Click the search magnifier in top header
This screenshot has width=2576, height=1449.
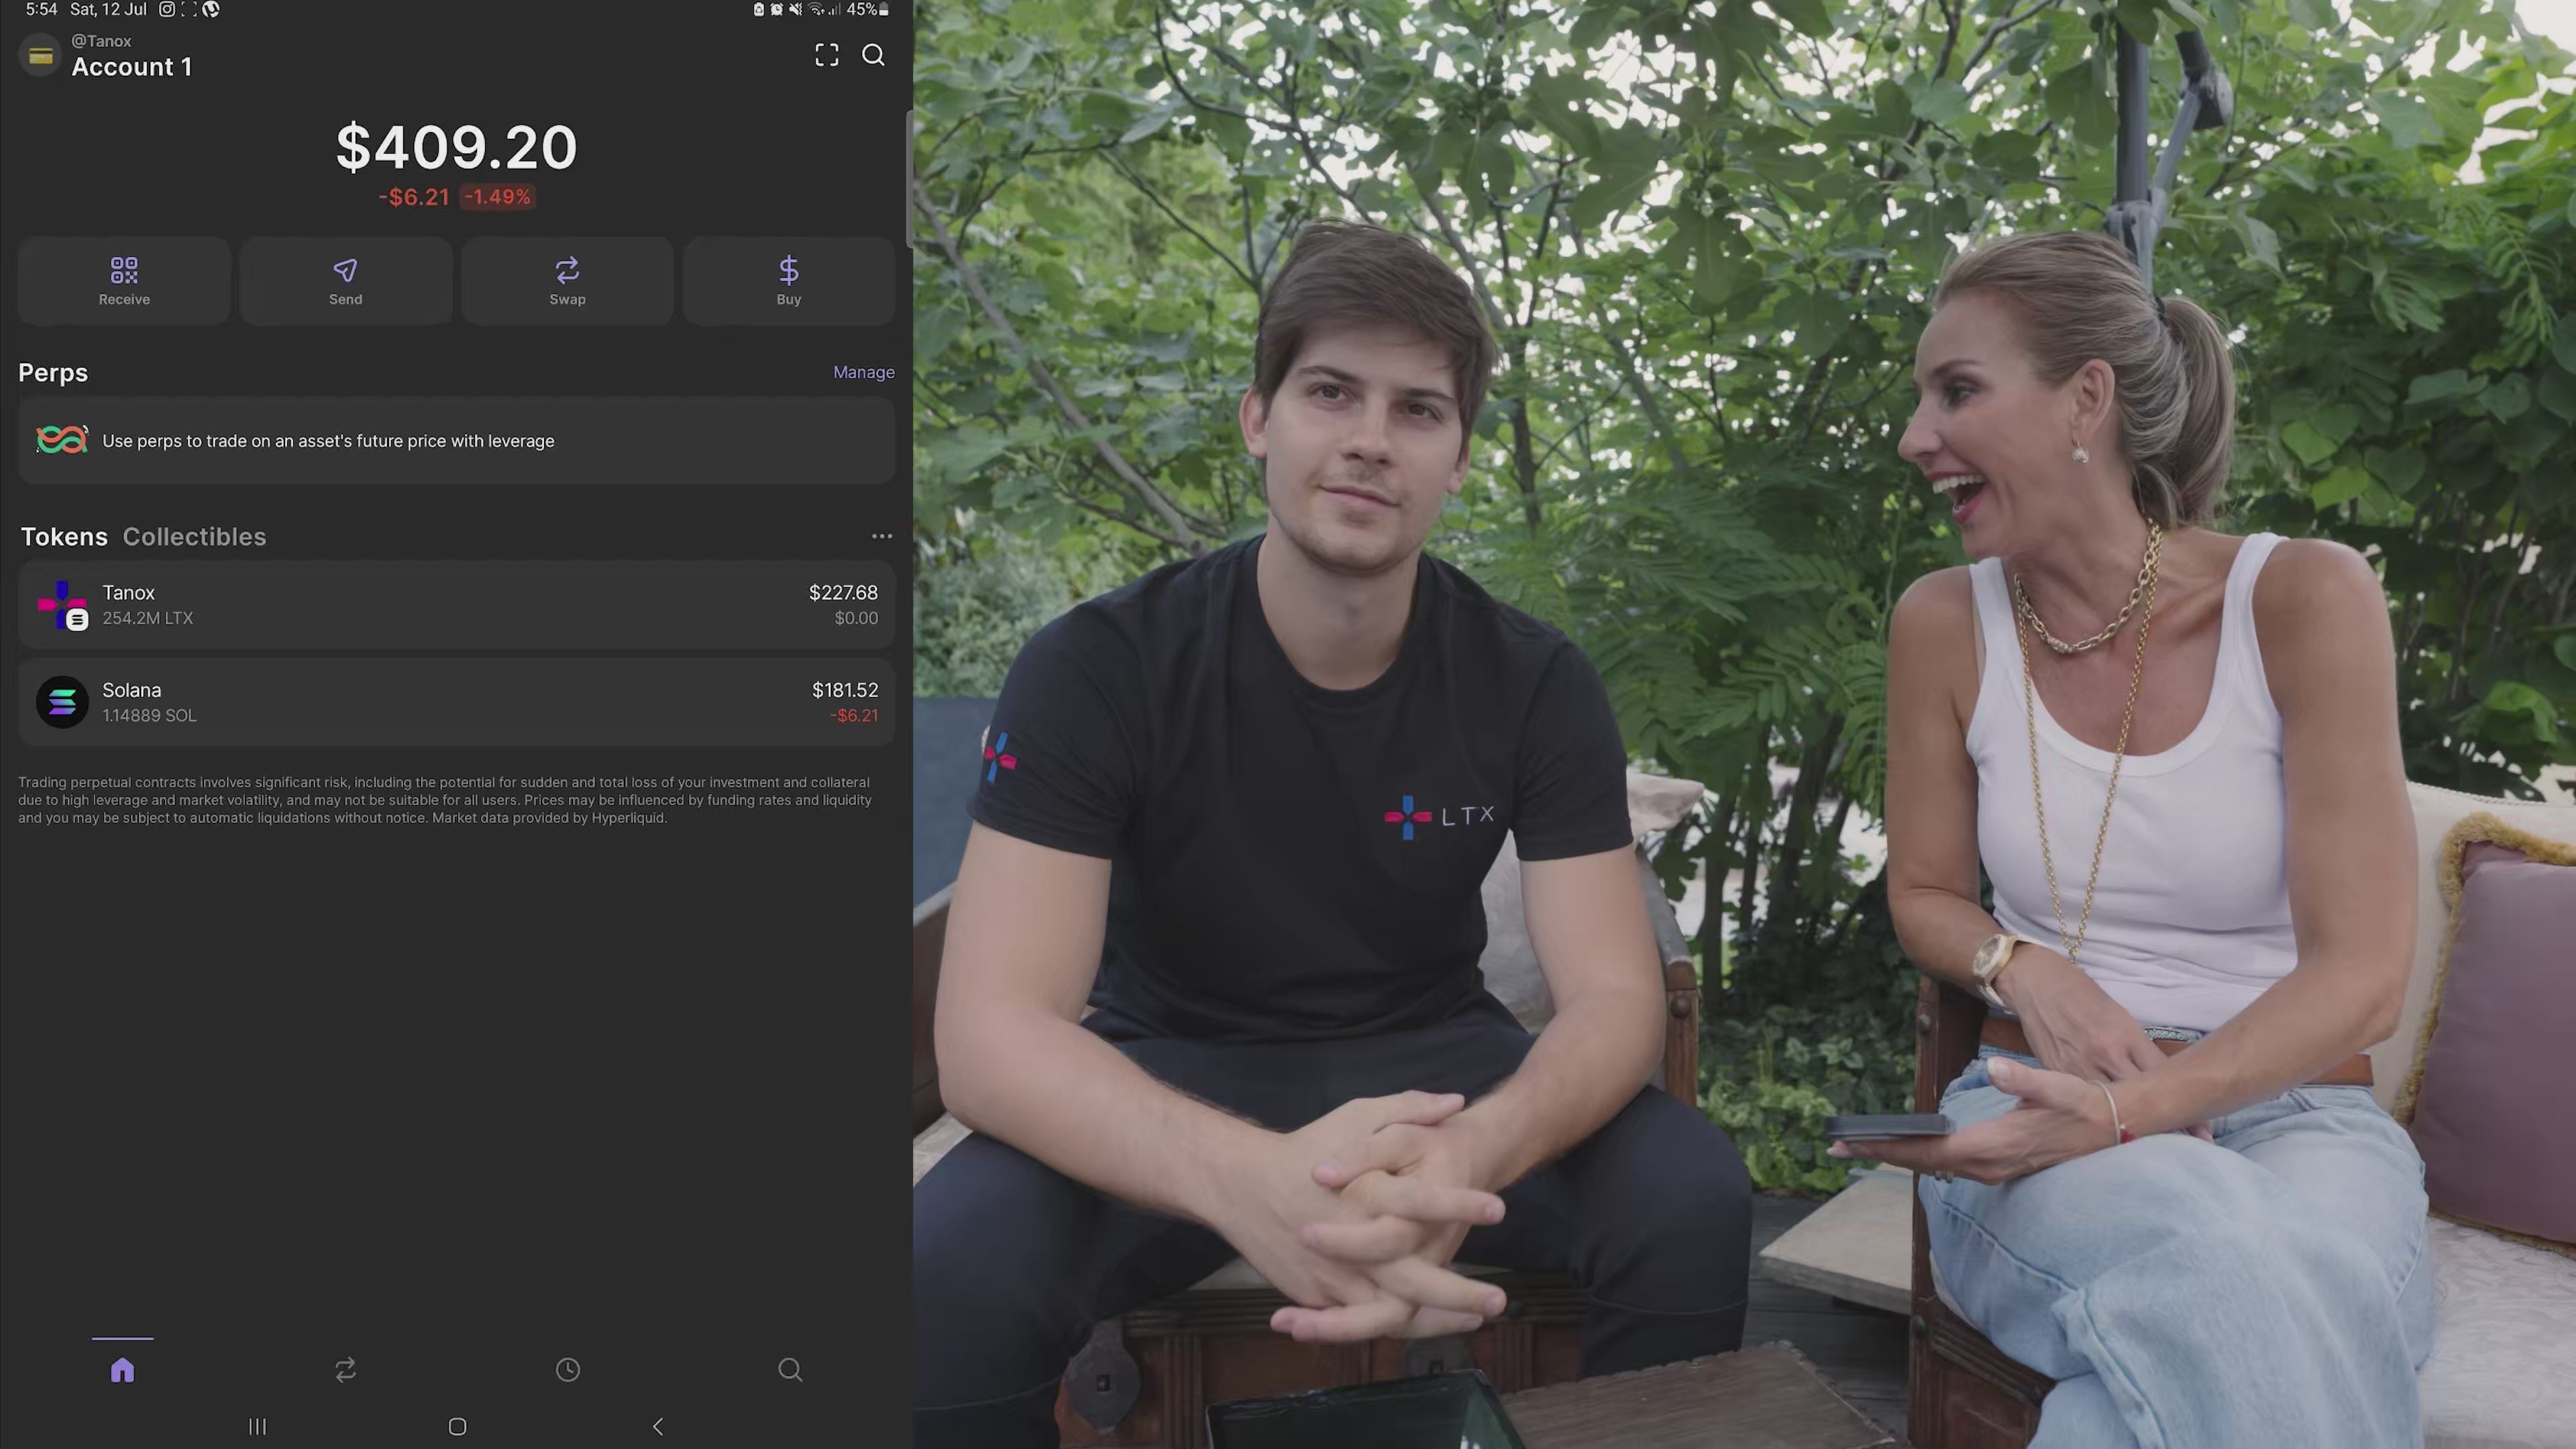[873, 55]
